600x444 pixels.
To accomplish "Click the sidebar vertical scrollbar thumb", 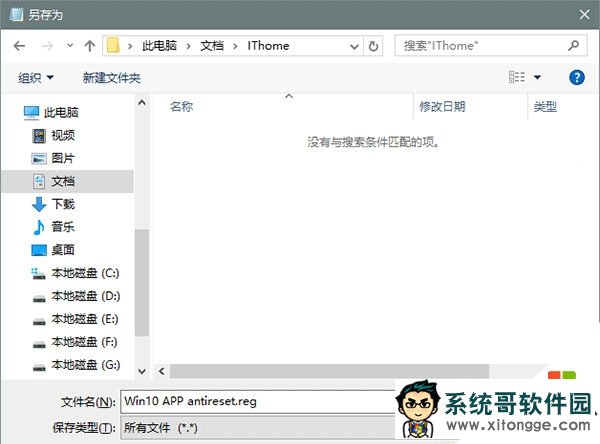I will click(142, 283).
